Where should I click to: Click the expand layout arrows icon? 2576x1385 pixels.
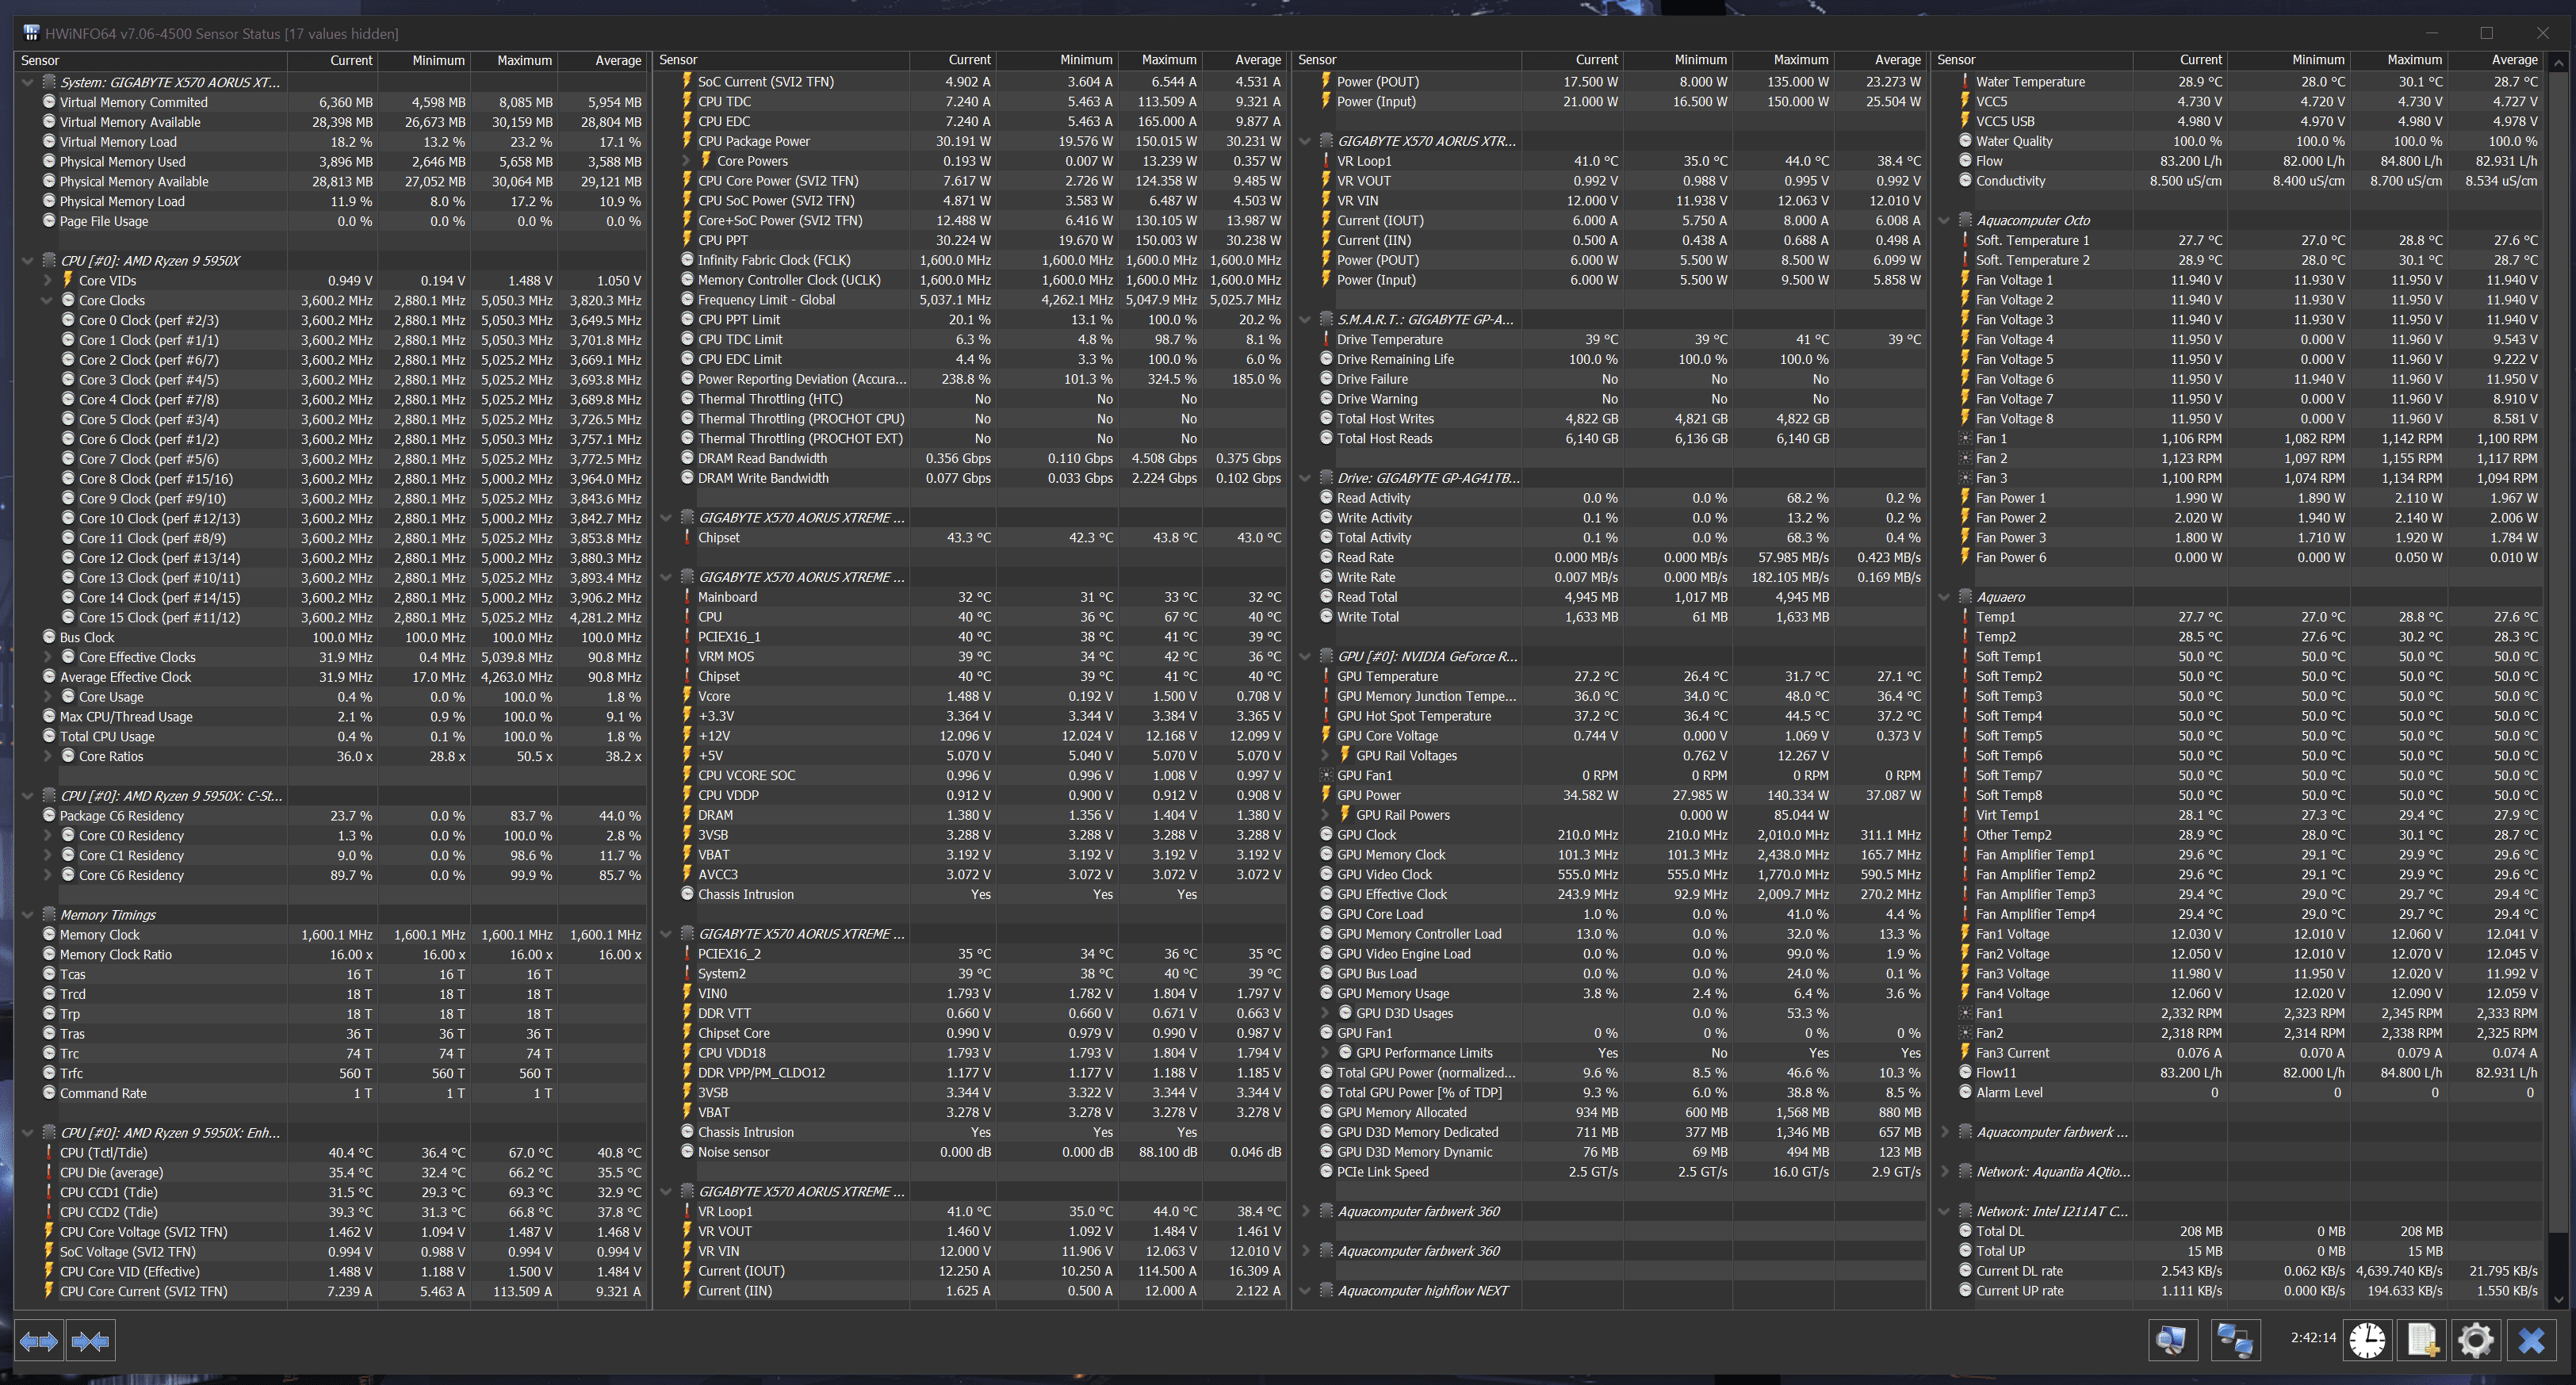pos(39,1341)
